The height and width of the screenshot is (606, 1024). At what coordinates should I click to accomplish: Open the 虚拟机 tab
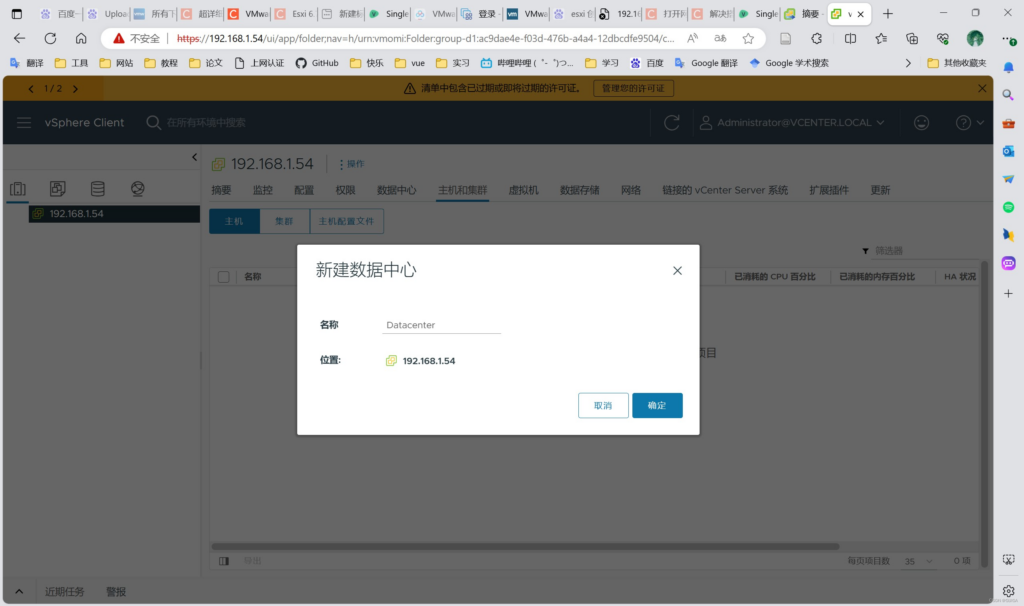pyautogui.click(x=523, y=190)
